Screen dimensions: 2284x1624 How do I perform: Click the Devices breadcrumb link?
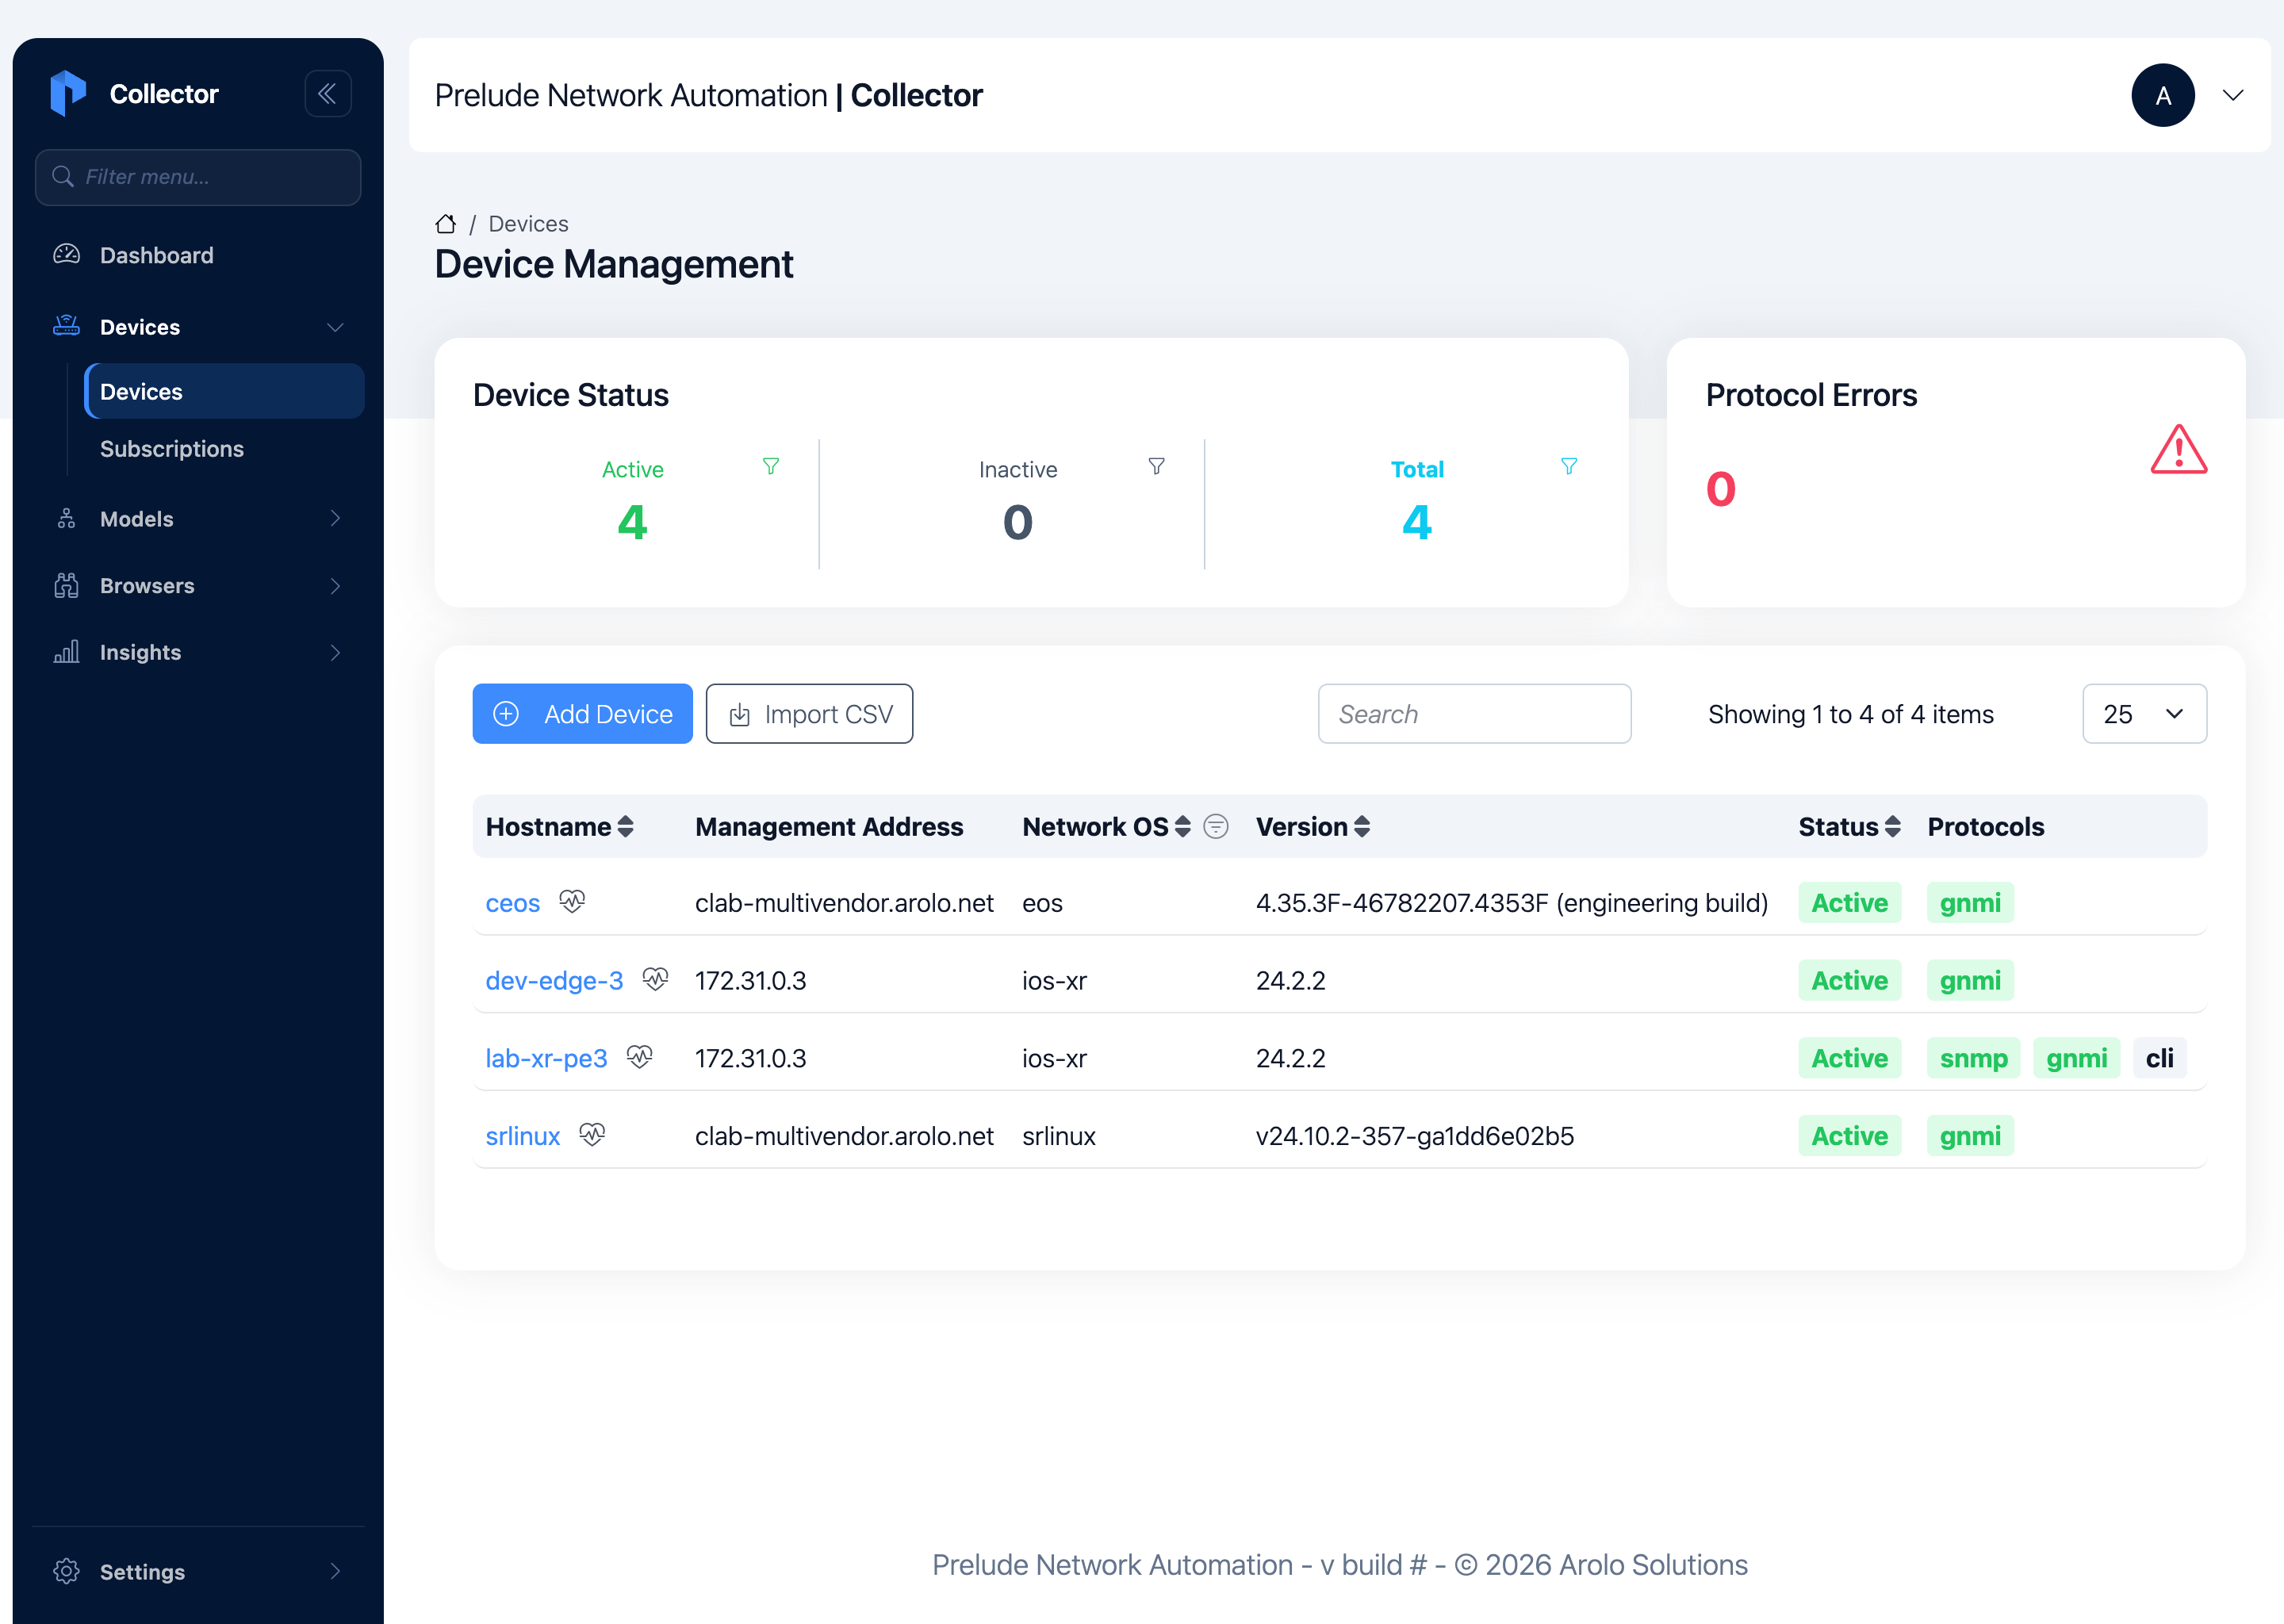(x=528, y=224)
